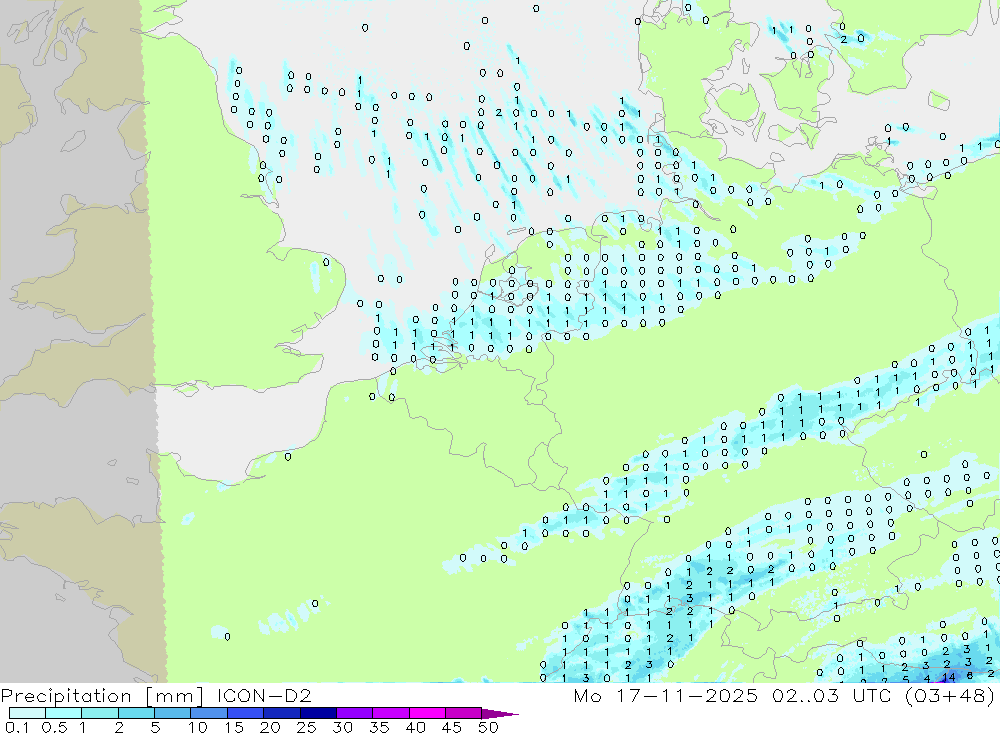Click the 'ICON-D2' model name

(x=264, y=695)
